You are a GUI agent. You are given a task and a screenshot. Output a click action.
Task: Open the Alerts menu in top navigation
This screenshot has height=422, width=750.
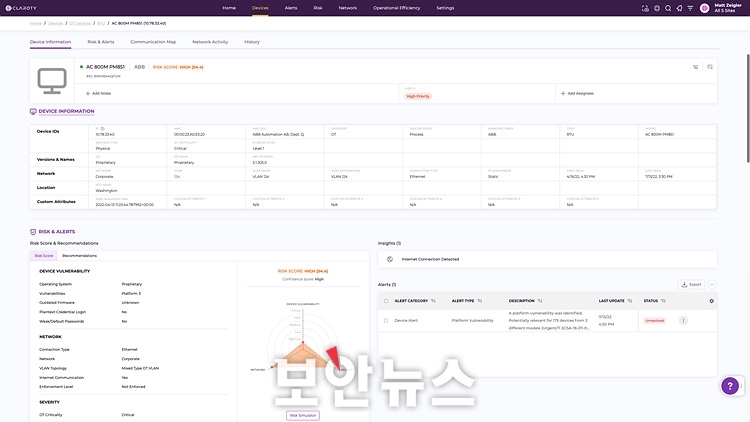click(x=291, y=8)
